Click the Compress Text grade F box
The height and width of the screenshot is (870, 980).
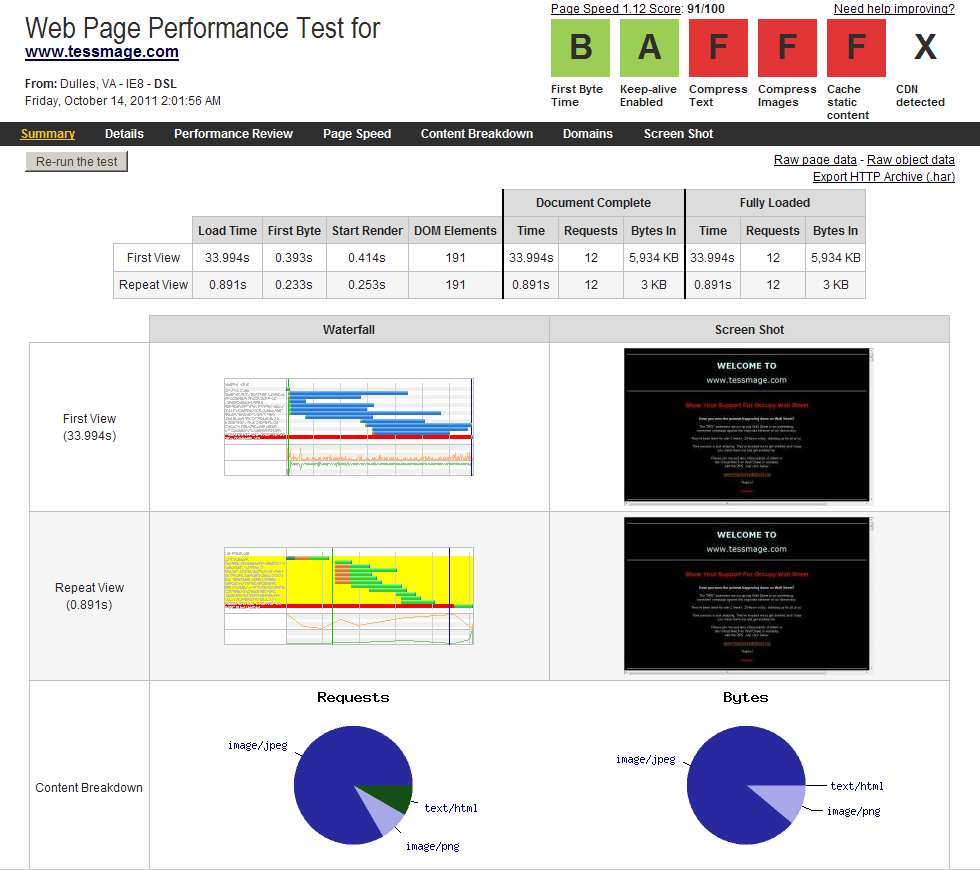tap(718, 48)
